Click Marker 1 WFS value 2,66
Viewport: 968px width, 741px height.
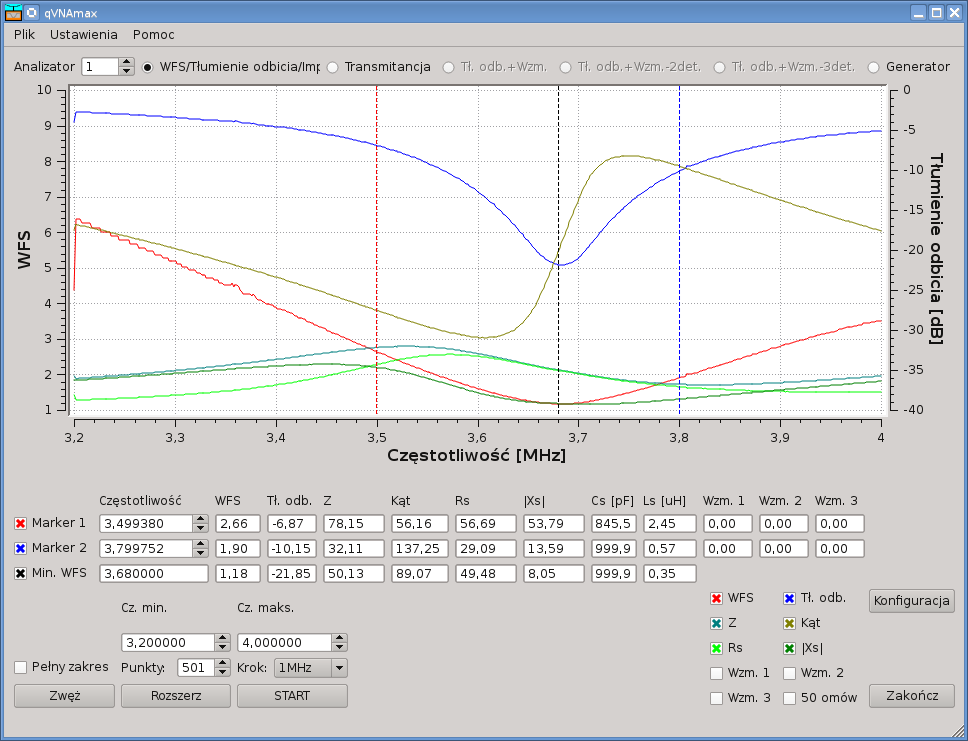coord(238,524)
